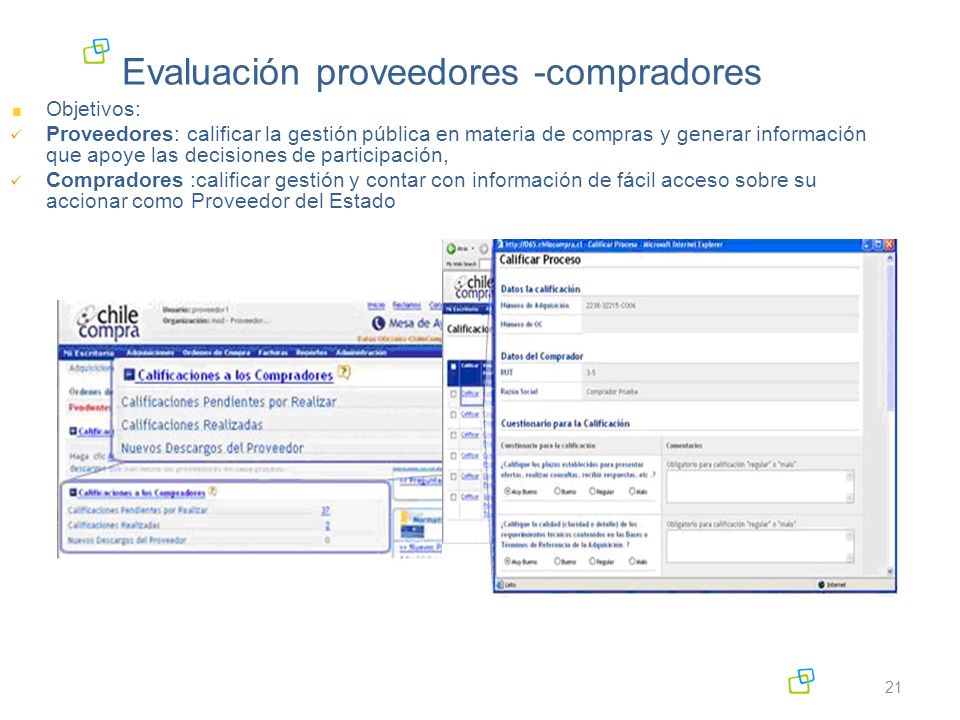
Task: Click the blue square icon before enlarged Calificaciones a los Compradores
Action: pyautogui.click(x=129, y=375)
